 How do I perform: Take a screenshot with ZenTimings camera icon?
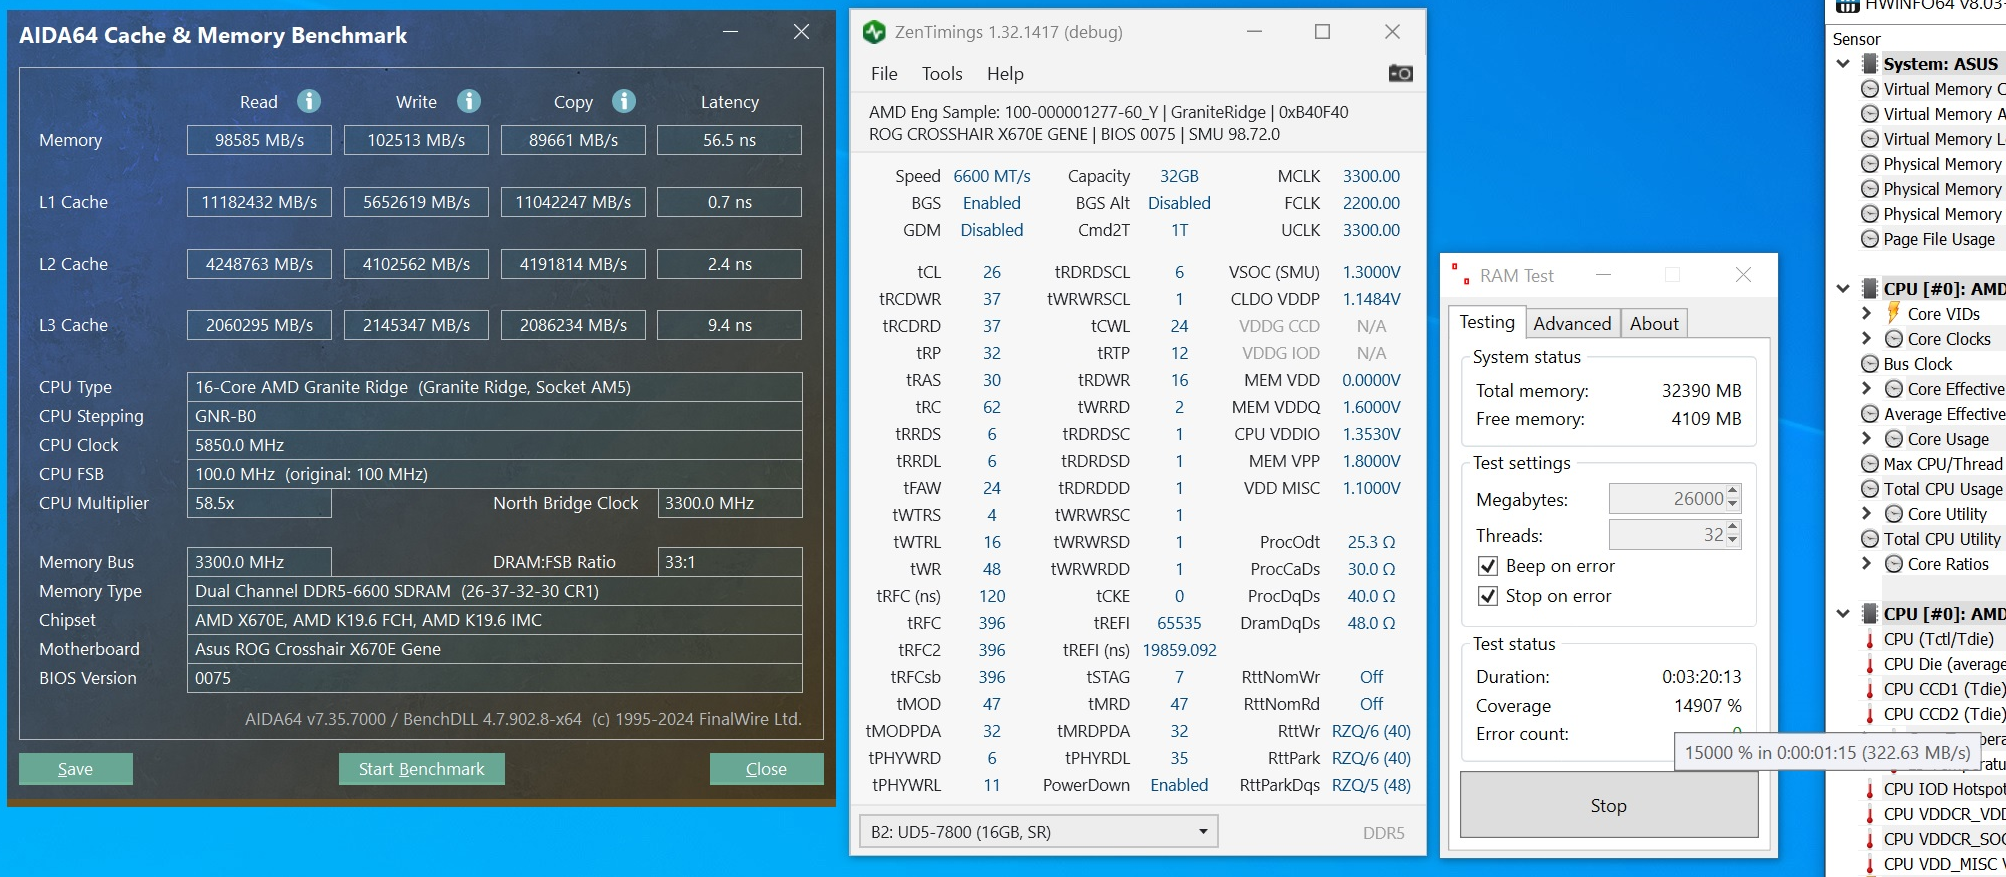[x=1400, y=74]
